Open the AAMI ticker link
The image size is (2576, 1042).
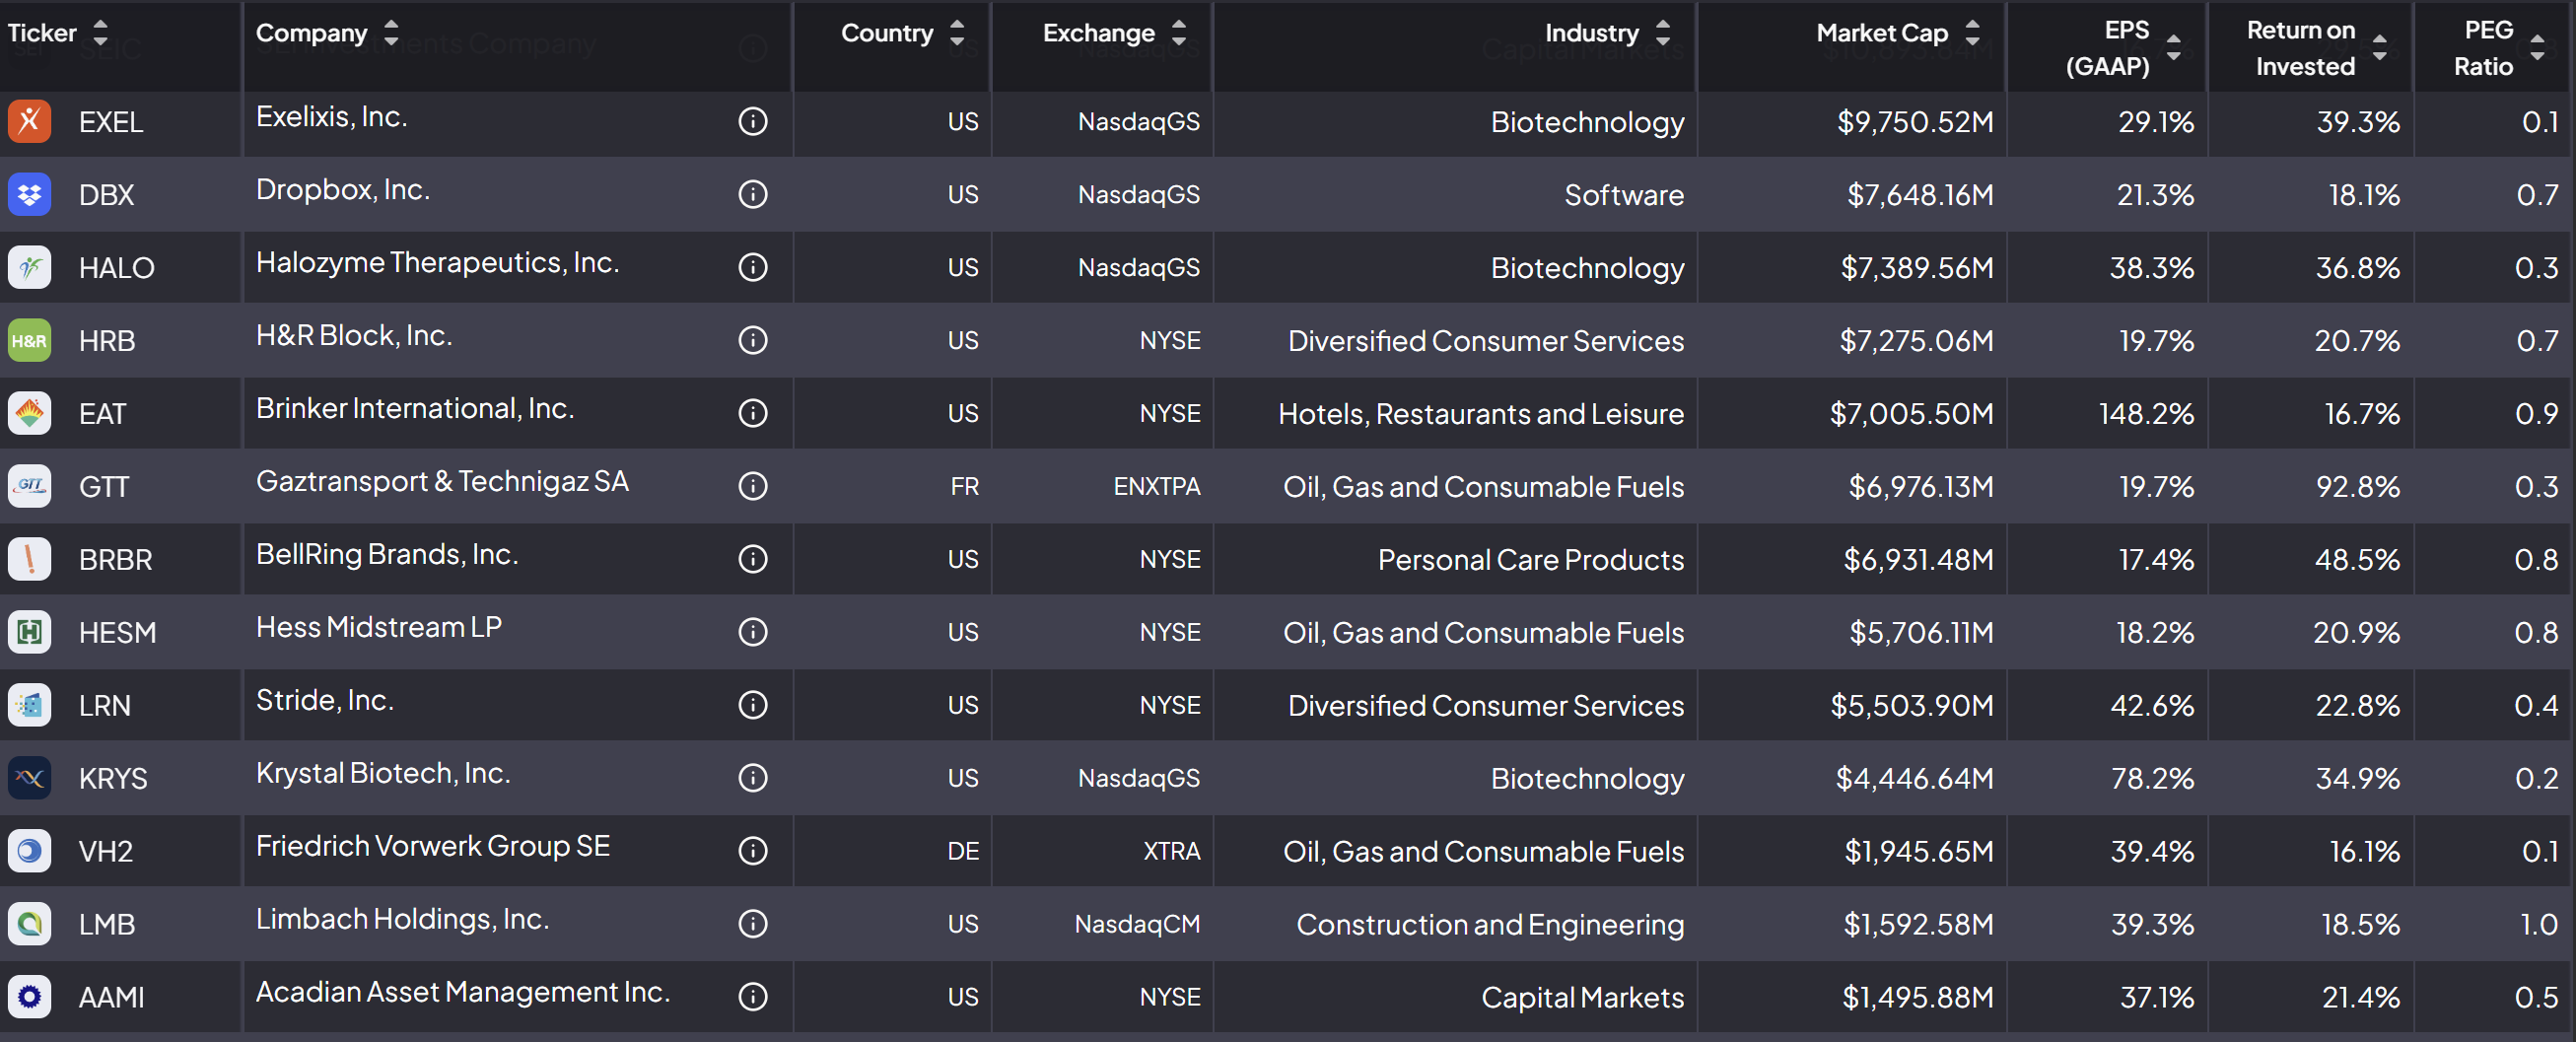pyautogui.click(x=112, y=998)
